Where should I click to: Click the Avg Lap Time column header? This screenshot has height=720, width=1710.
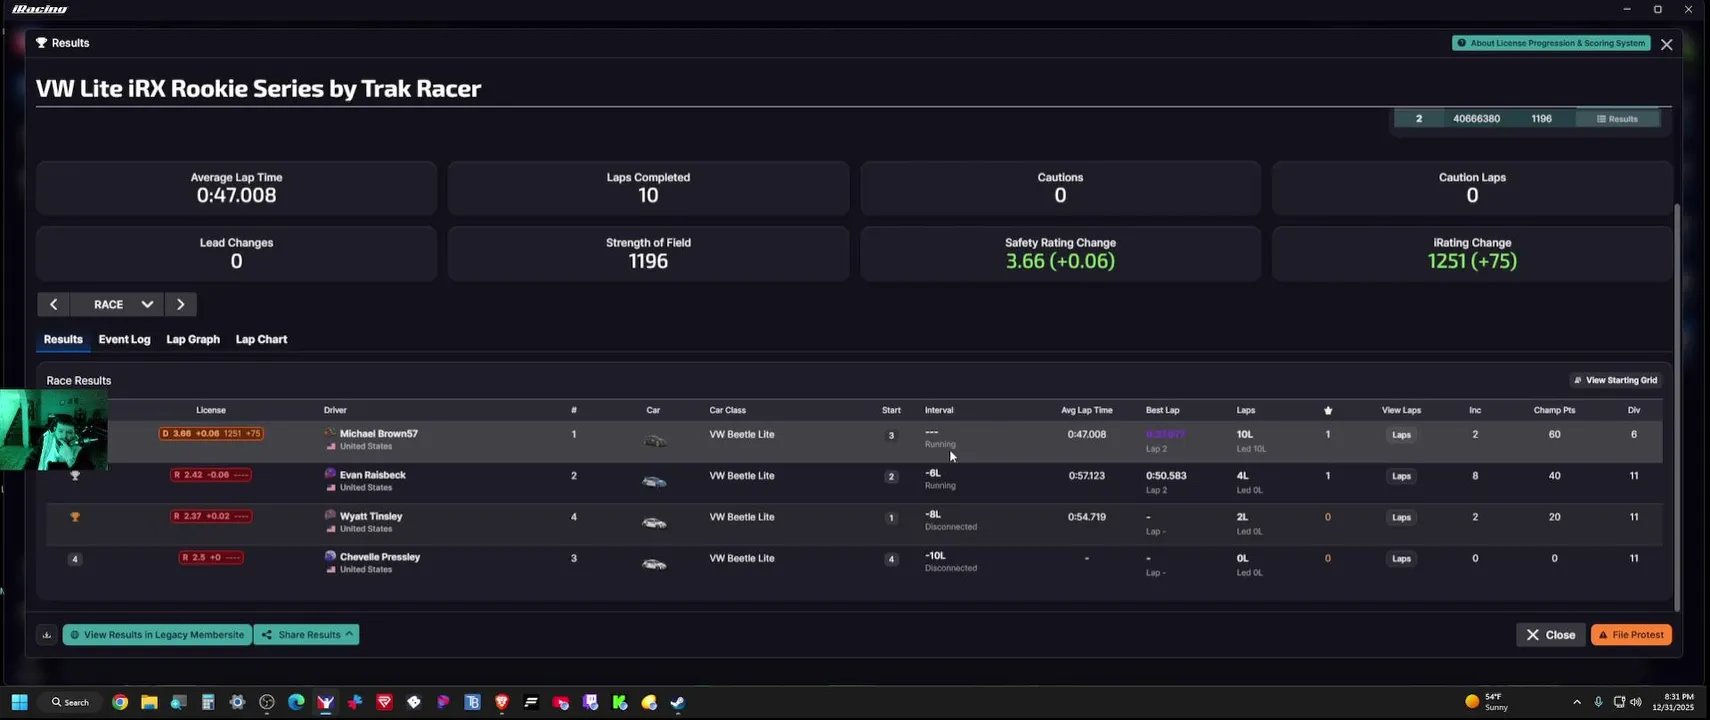tap(1087, 410)
